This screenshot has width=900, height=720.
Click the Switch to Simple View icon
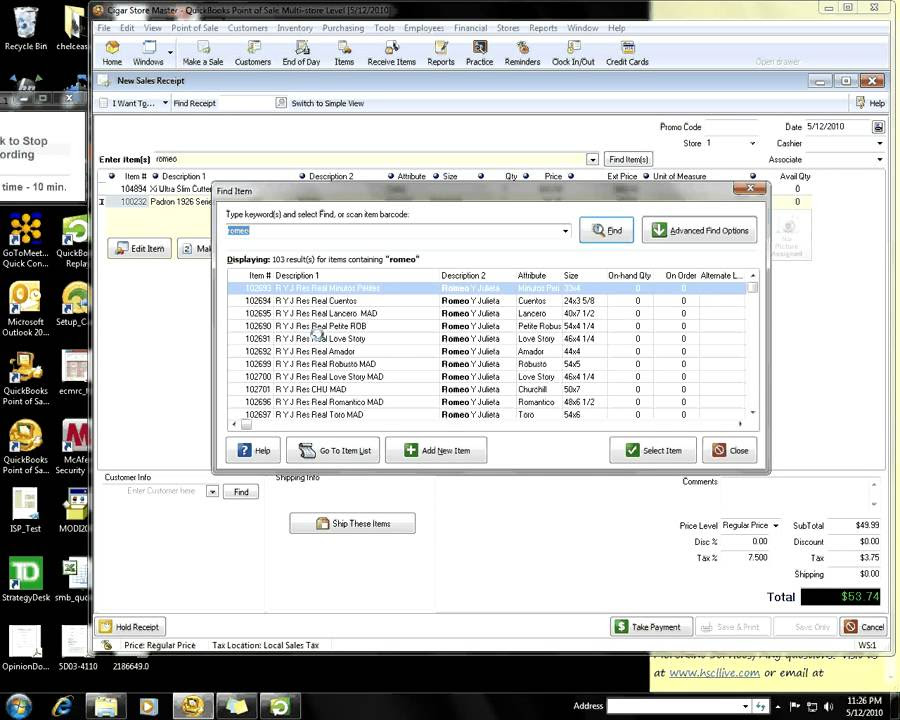click(x=281, y=103)
